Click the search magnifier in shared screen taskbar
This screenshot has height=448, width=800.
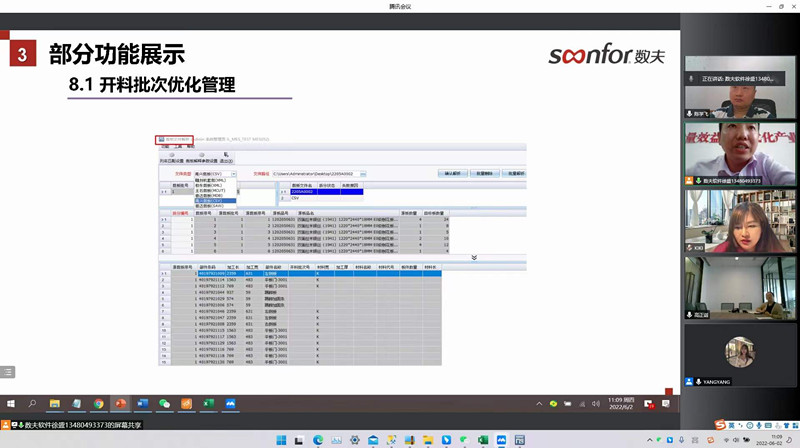coord(32,403)
